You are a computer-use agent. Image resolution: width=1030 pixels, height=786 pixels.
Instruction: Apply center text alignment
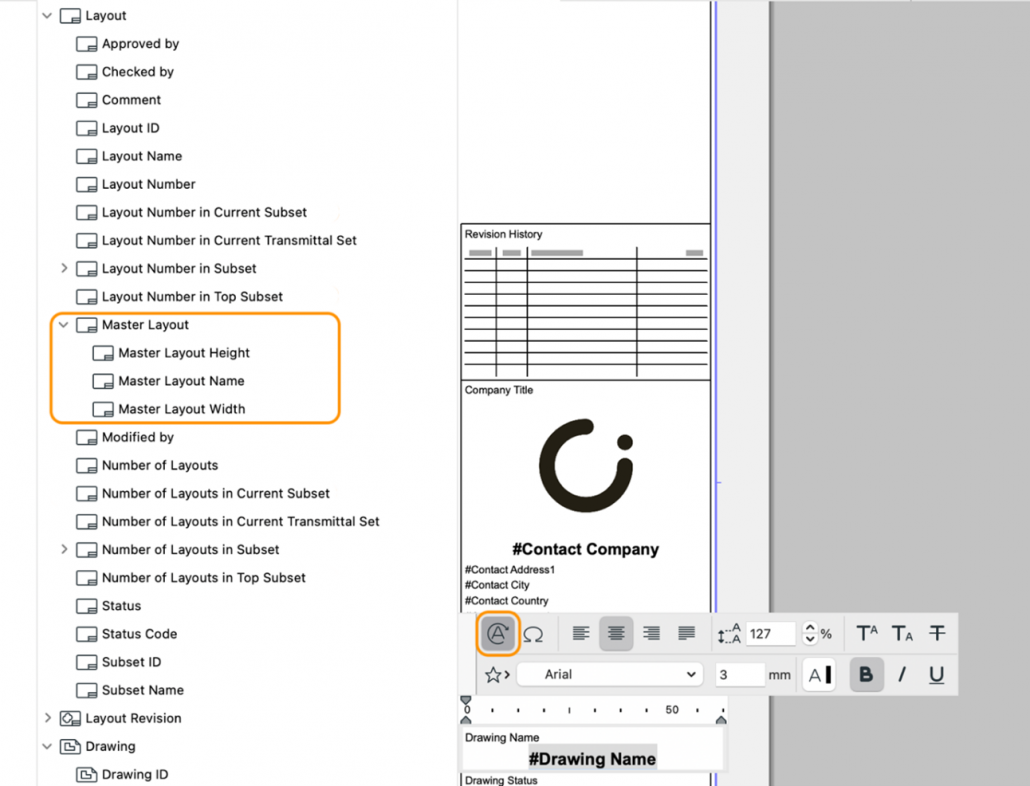coord(616,633)
